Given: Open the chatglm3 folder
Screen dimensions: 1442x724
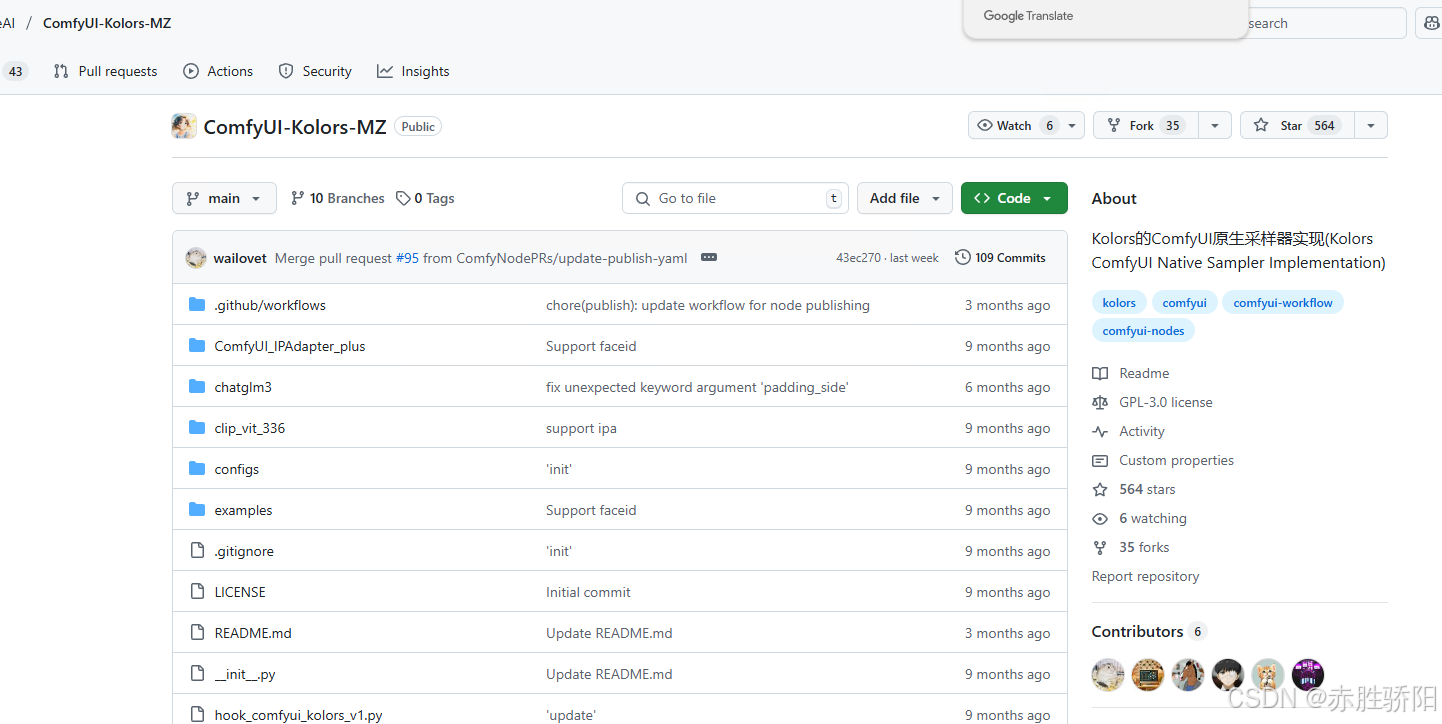Looking at the screenshot, I should pyautogui.click(x=243, y=387).
